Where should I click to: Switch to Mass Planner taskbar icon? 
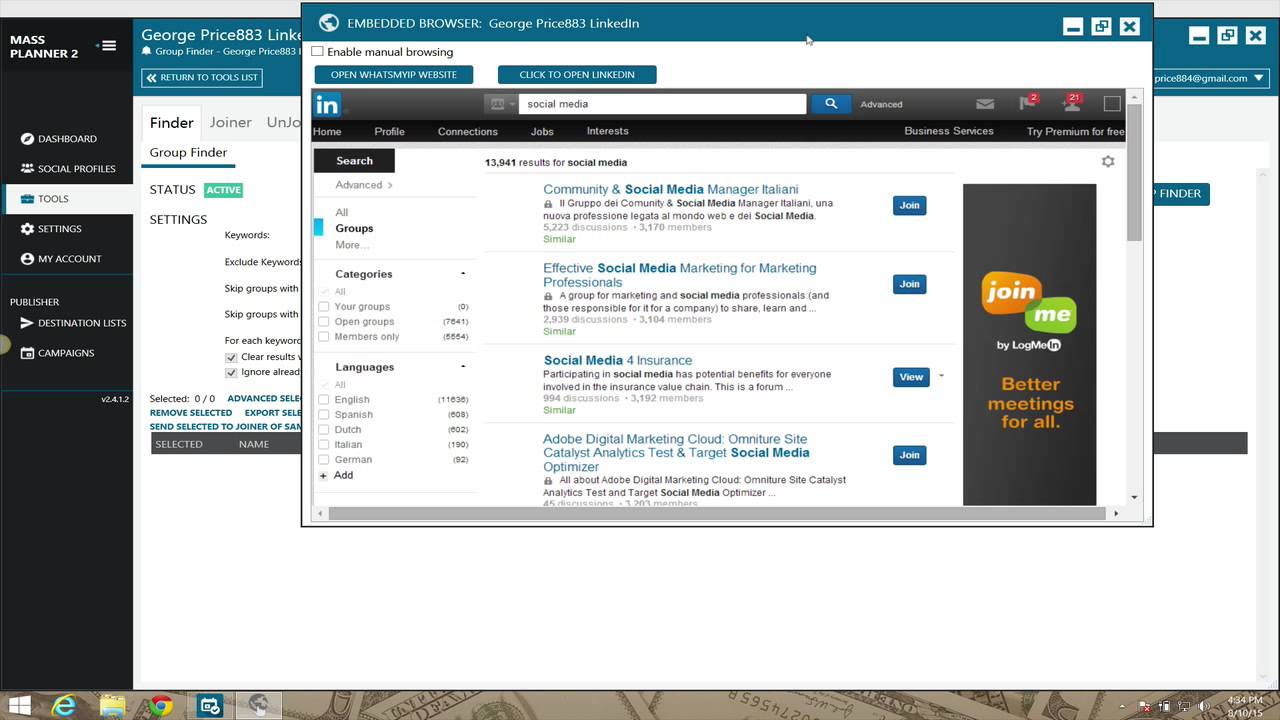pyautogui.click(x=209, y=706)
